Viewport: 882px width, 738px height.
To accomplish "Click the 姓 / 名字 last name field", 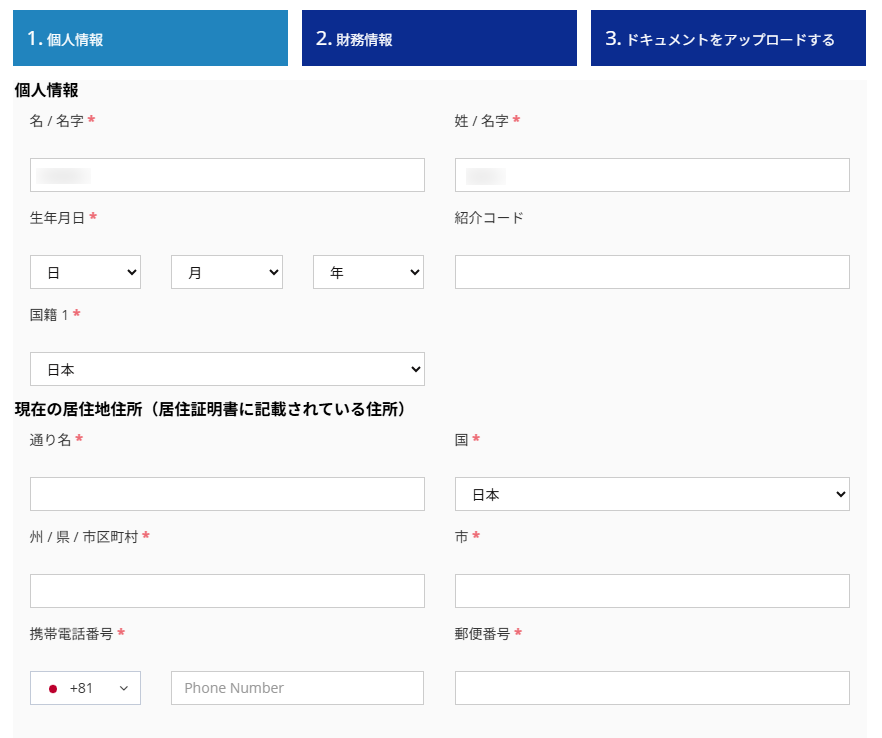I will pyautogui.click(x=652, y=175).
